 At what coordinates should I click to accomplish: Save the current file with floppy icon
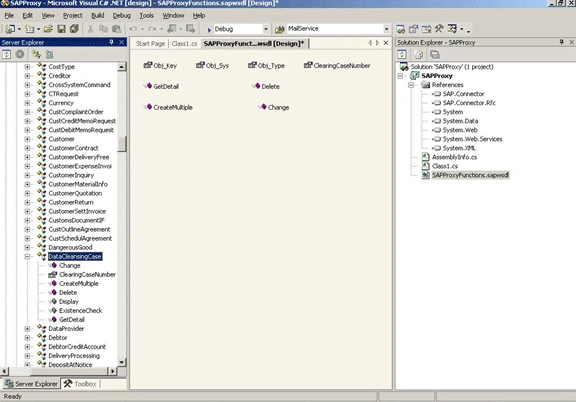(x=61, y=29)
